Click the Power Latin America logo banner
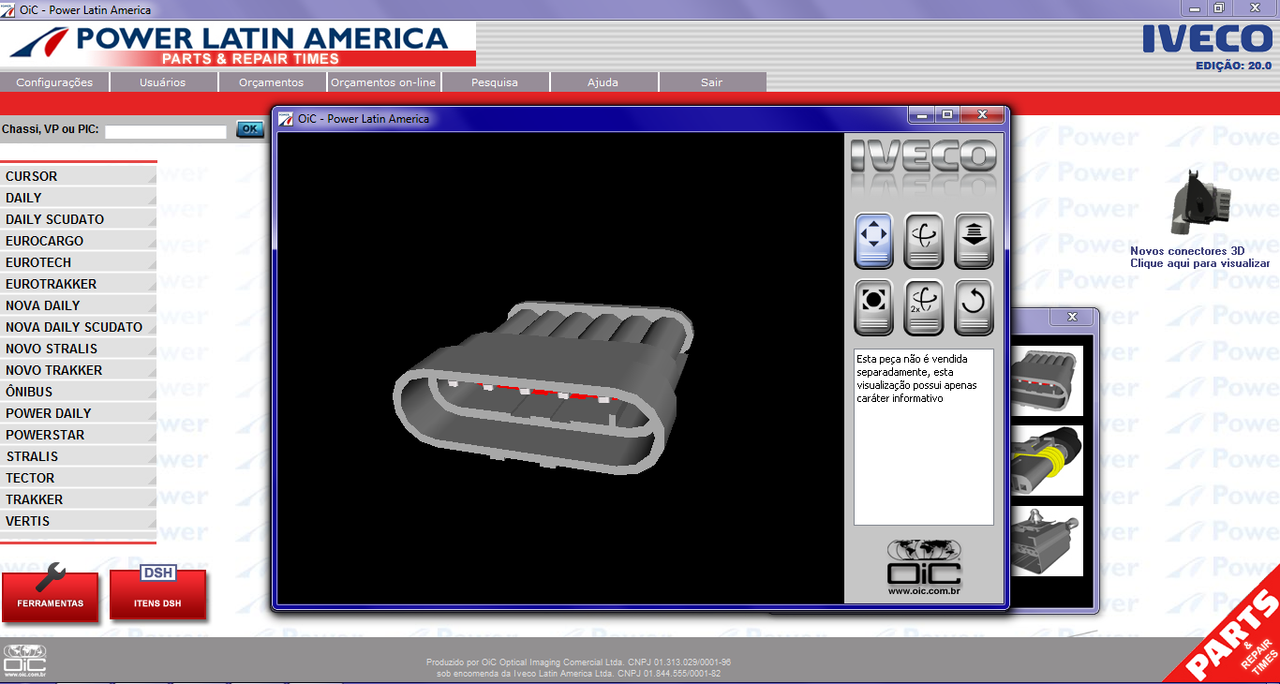This screenshot has height=684, width=1280. coord(238,45)
